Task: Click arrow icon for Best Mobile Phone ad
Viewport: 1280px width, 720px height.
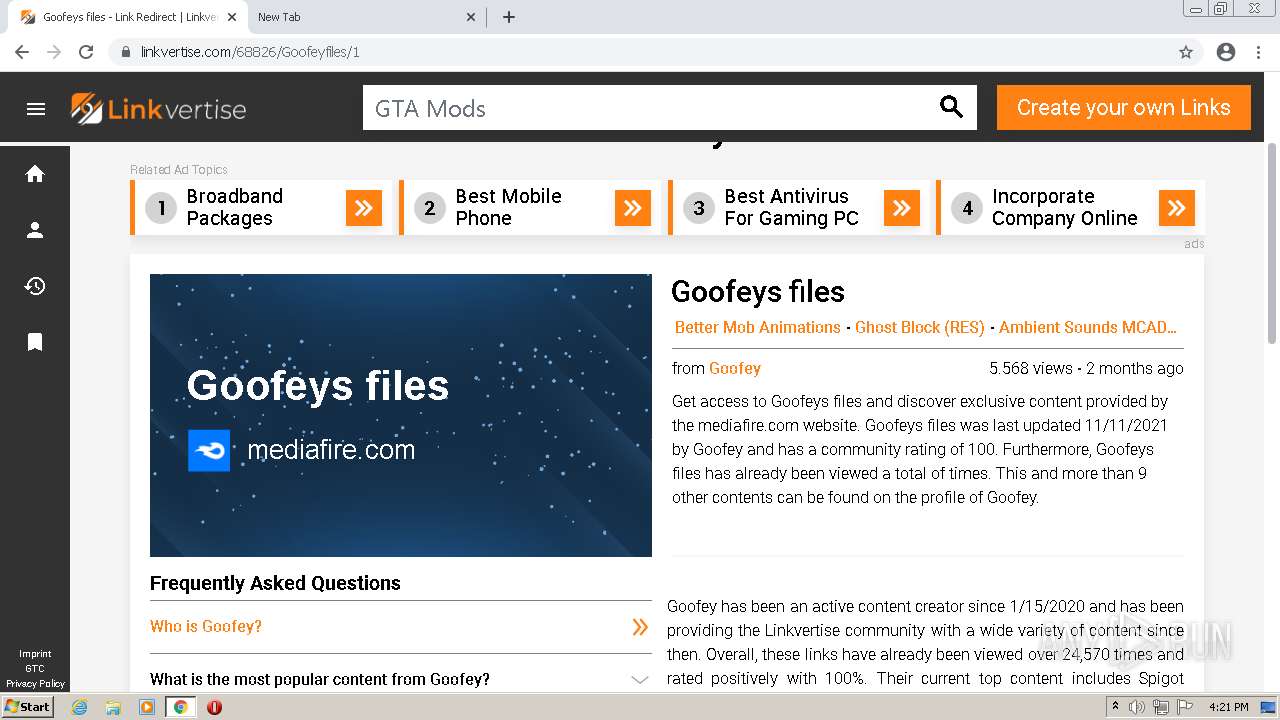Action: [x=633, y=208]
